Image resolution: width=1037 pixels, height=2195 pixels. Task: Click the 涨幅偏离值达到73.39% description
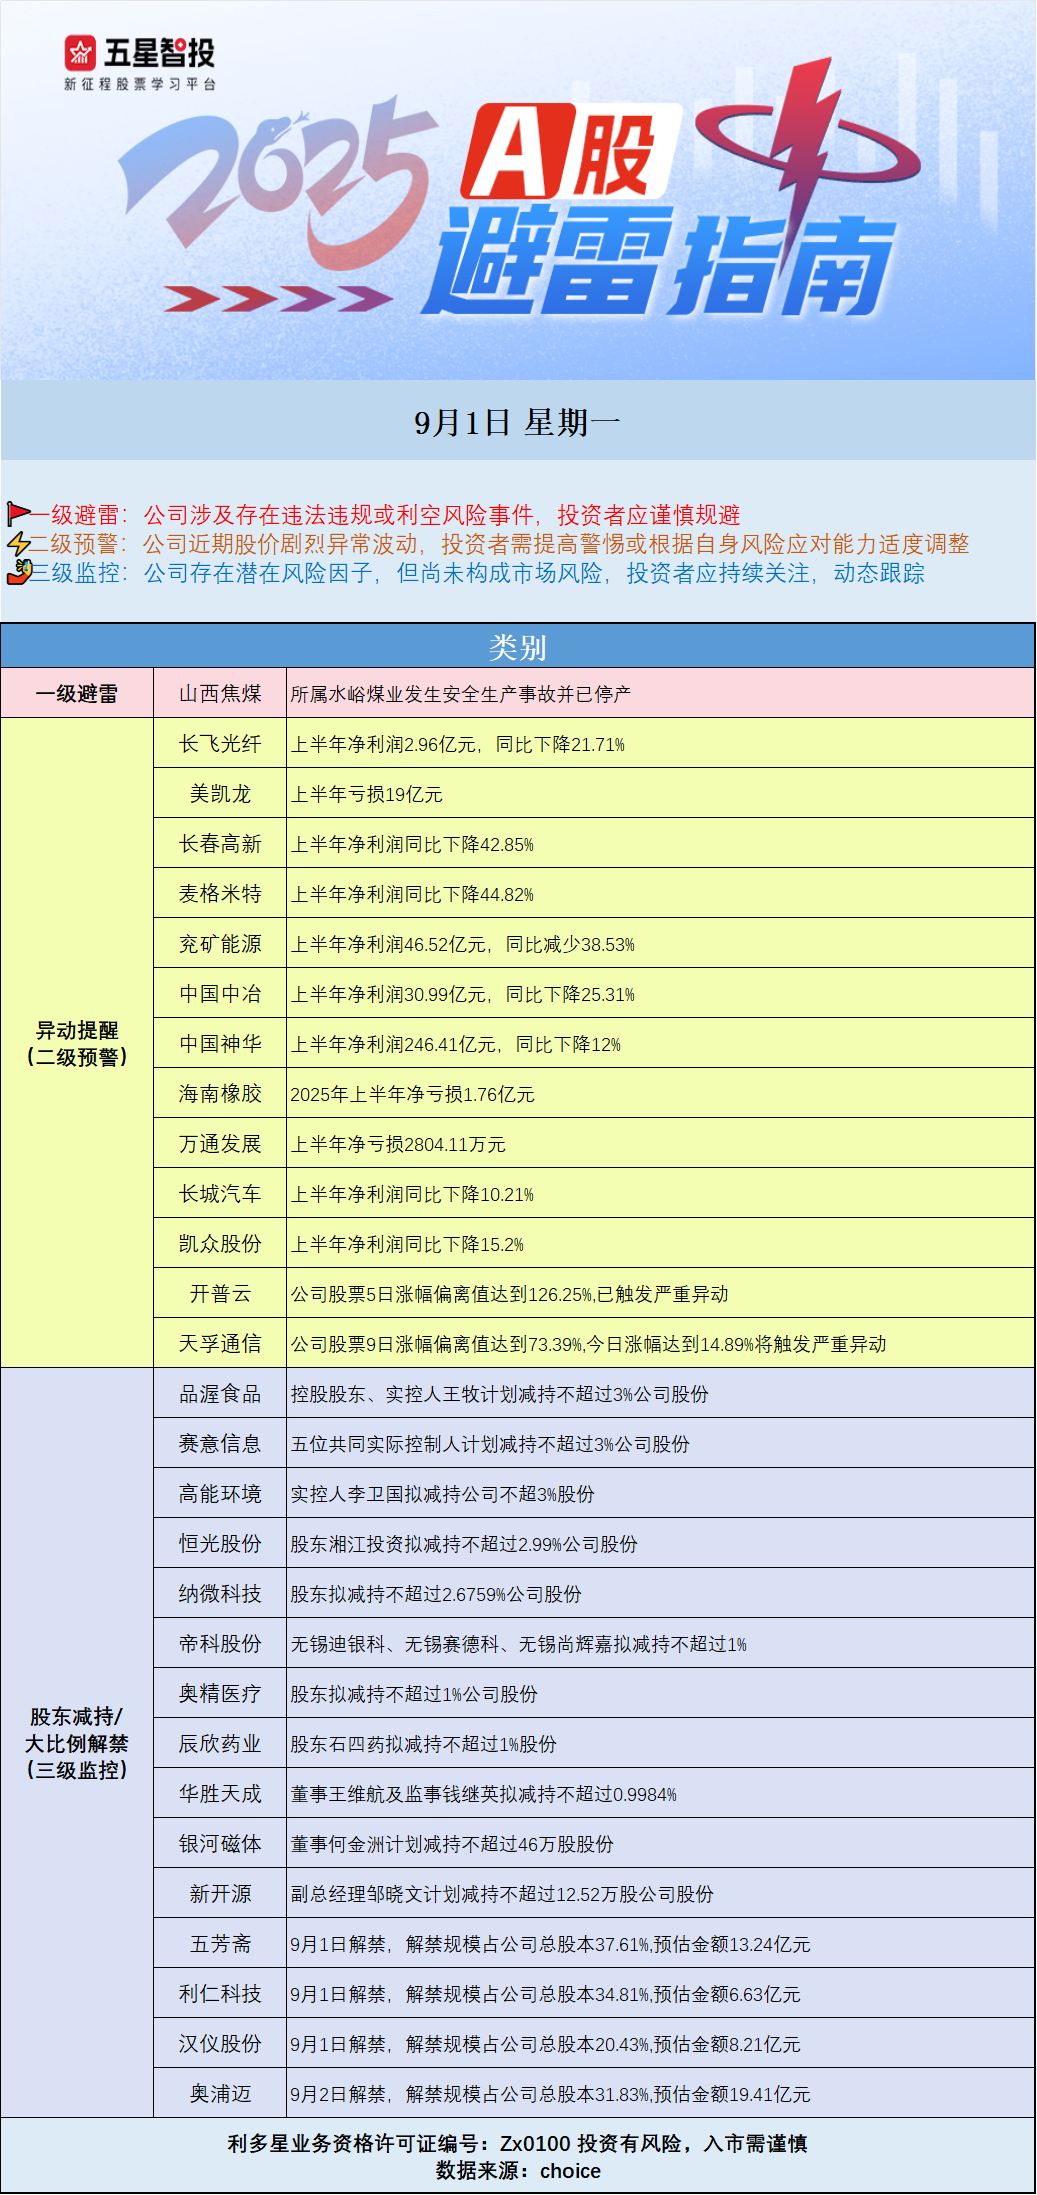588,1344
